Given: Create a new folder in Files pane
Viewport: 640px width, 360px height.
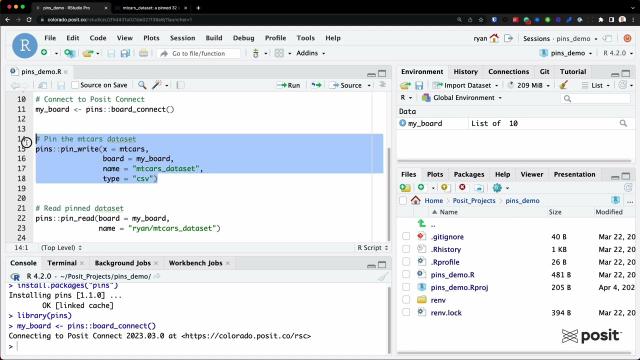Looking at the screenshot, I should coord(405,188).
